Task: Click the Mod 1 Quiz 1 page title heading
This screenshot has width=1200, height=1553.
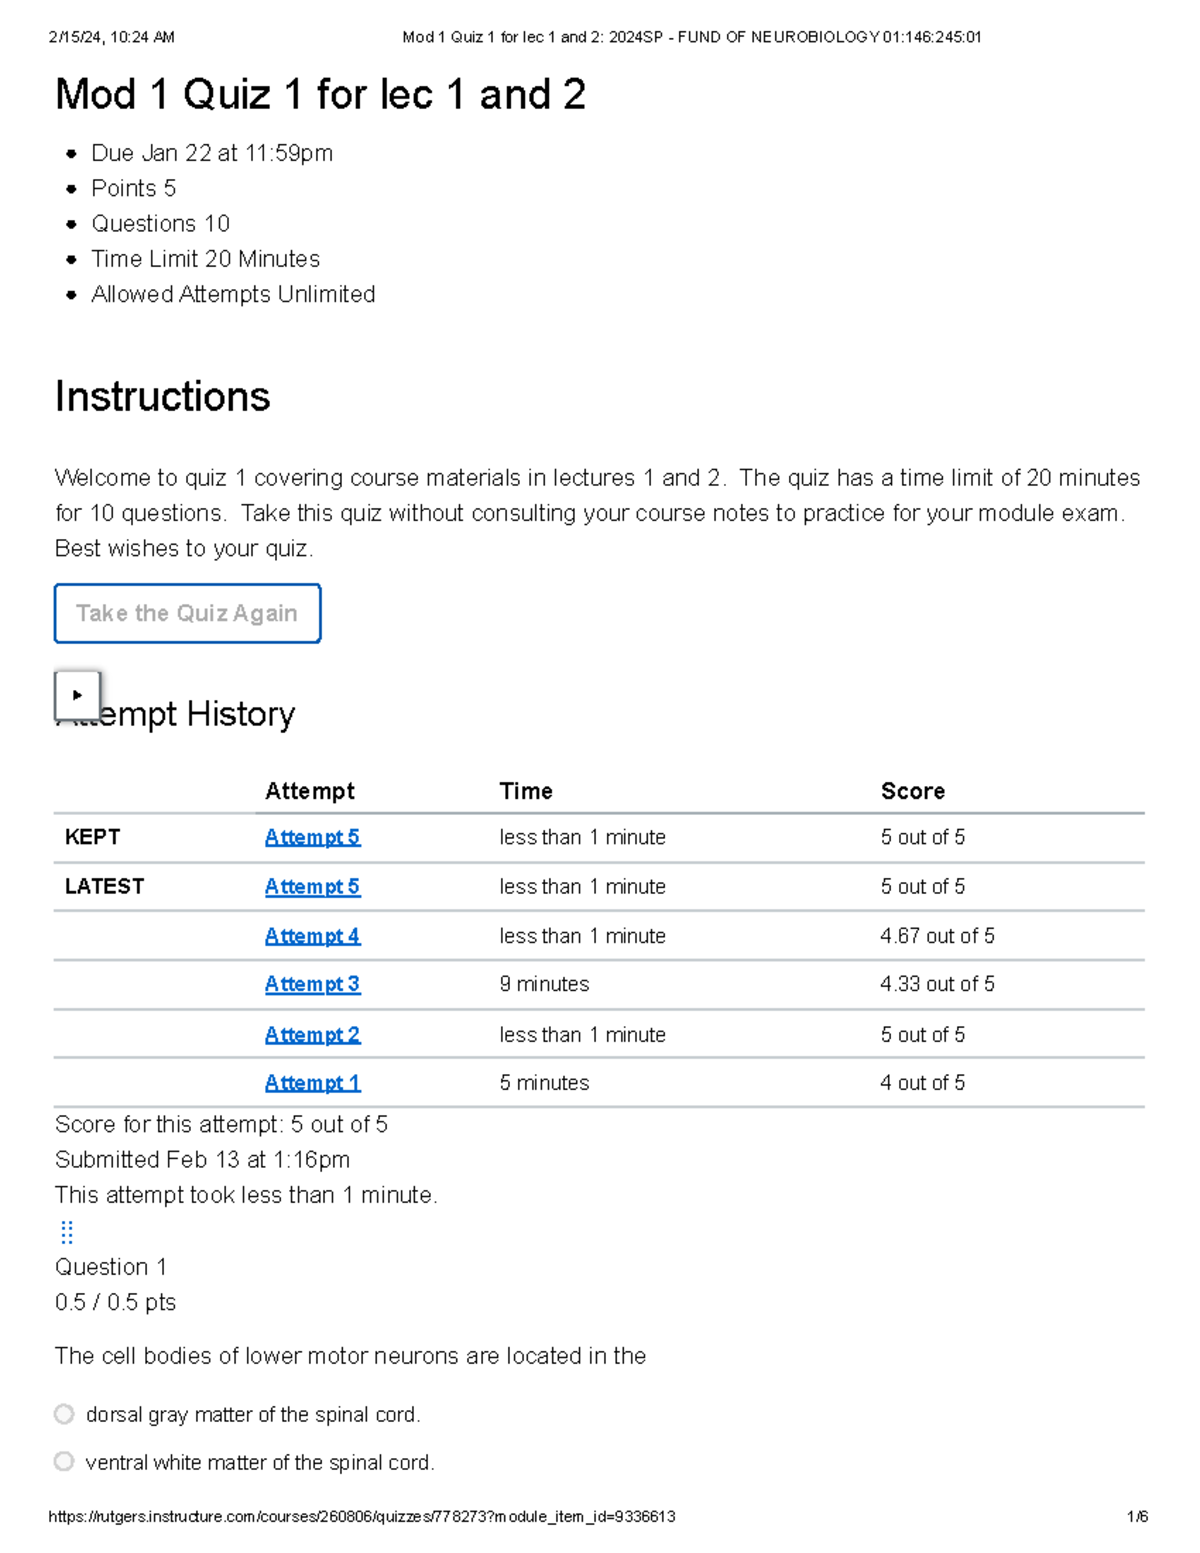Action: (x=320, y=95)
